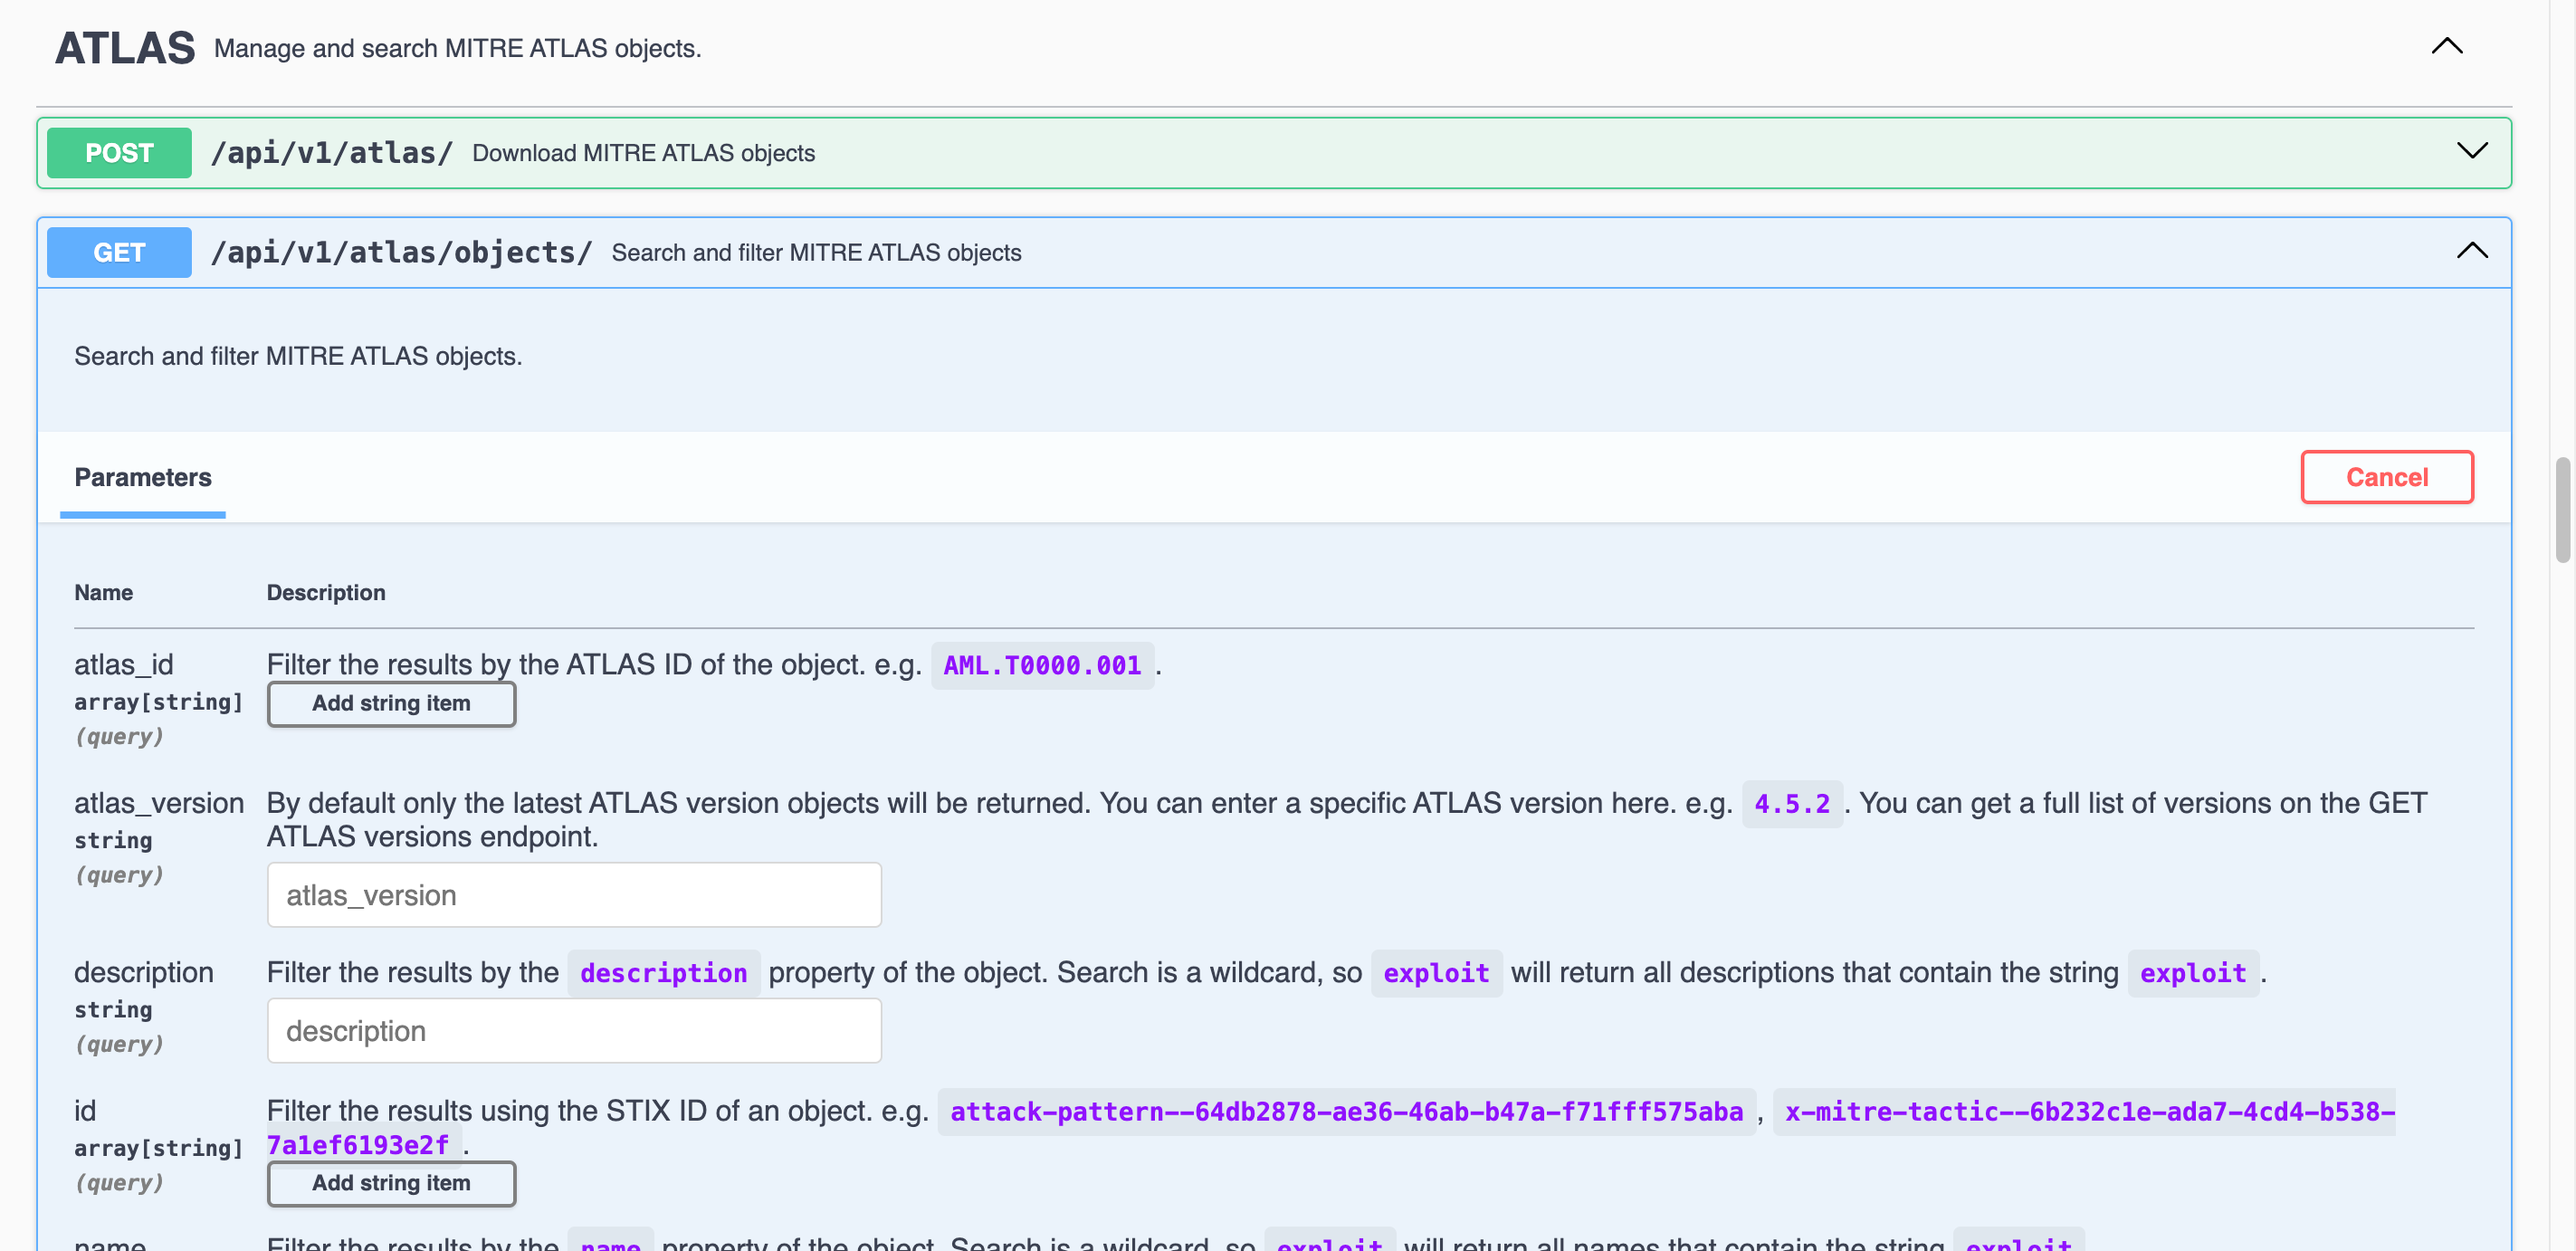Open the /api/v1/atlas/objects/ endpoint path

coord(402,253)
